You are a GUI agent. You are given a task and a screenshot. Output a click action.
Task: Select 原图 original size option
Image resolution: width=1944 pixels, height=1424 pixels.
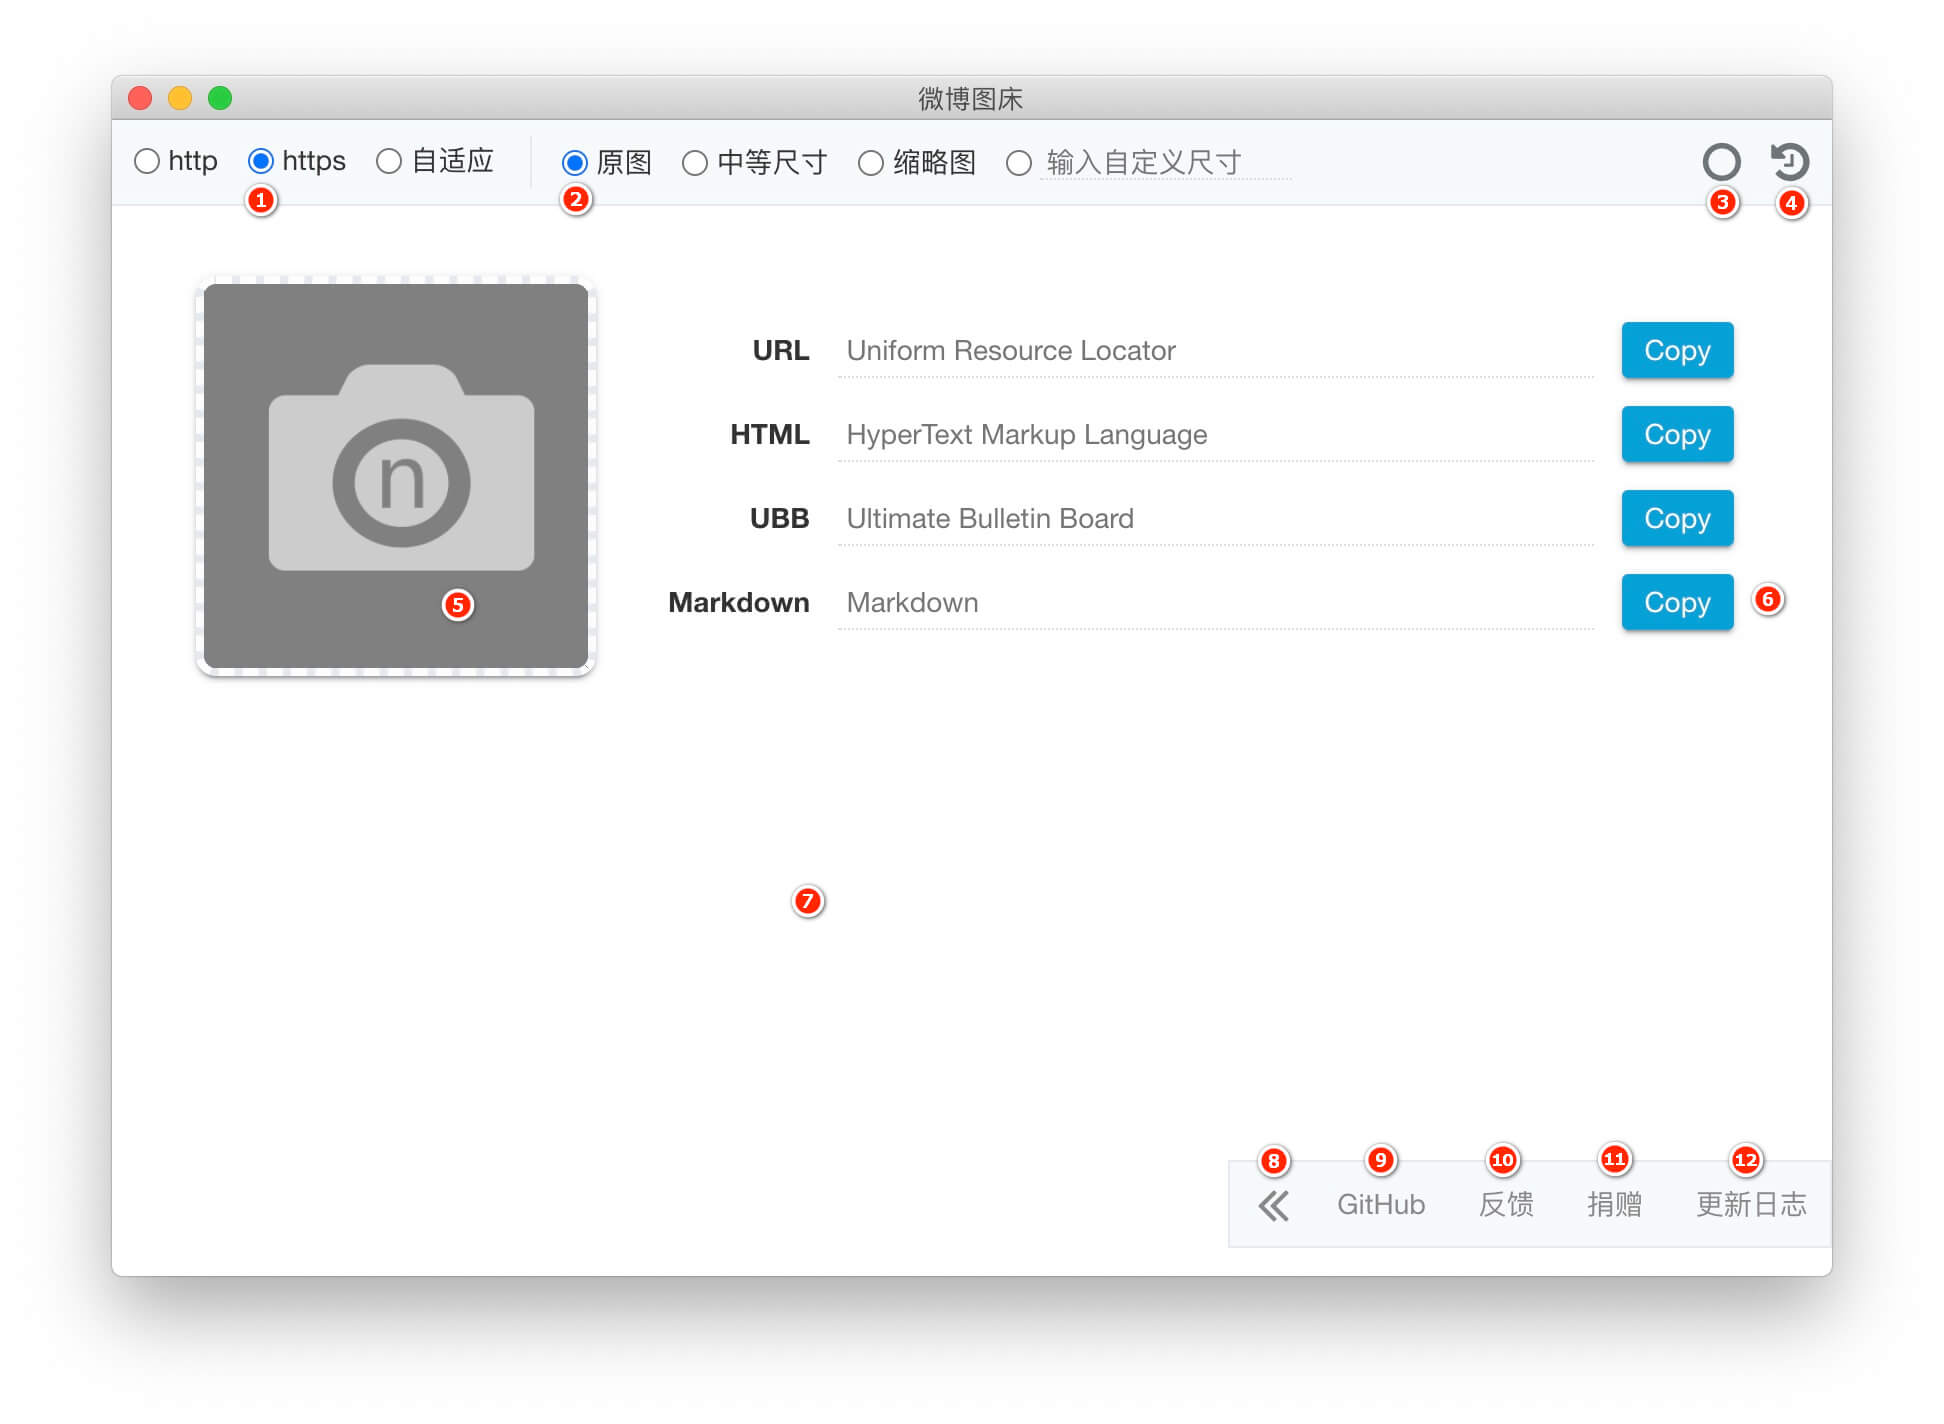click(575, 163)
